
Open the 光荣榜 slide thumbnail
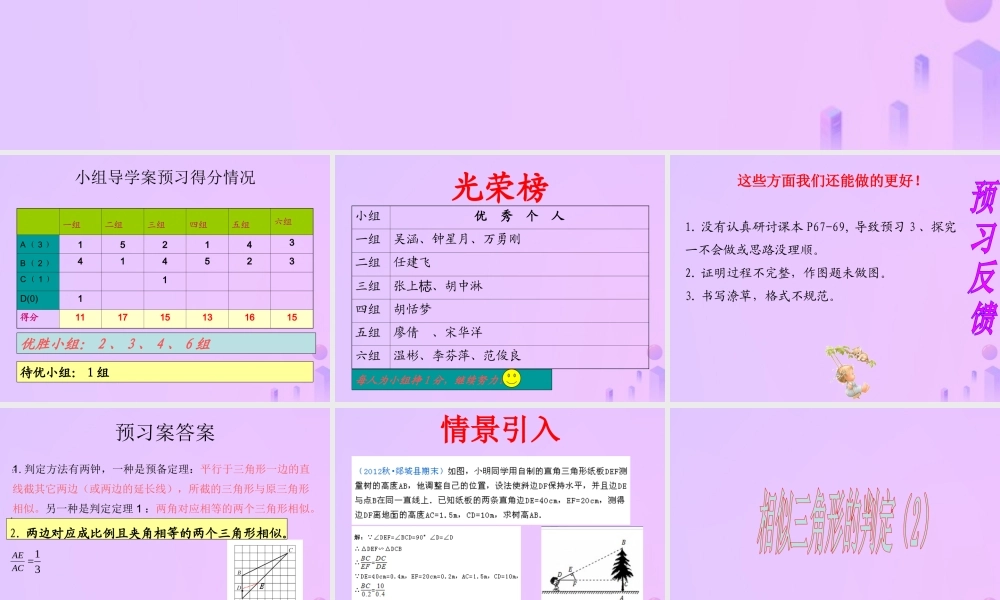(500, 278)
